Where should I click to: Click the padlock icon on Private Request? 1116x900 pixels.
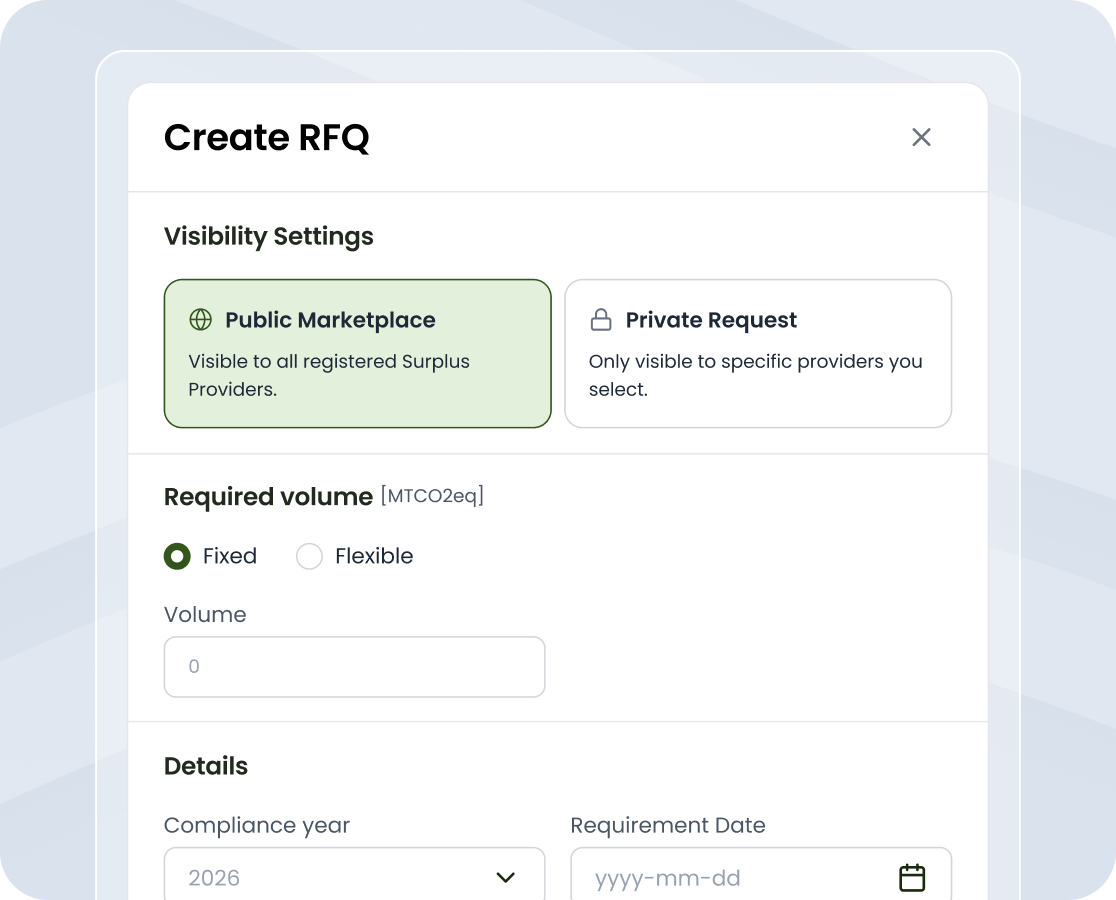point(601,320)
